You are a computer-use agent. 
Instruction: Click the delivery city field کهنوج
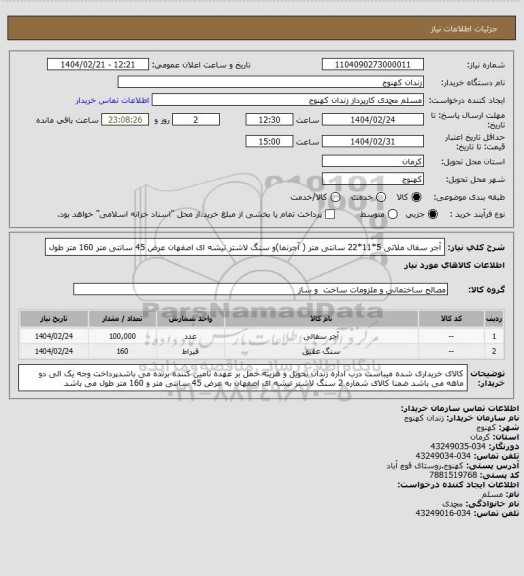coord(373,179)
